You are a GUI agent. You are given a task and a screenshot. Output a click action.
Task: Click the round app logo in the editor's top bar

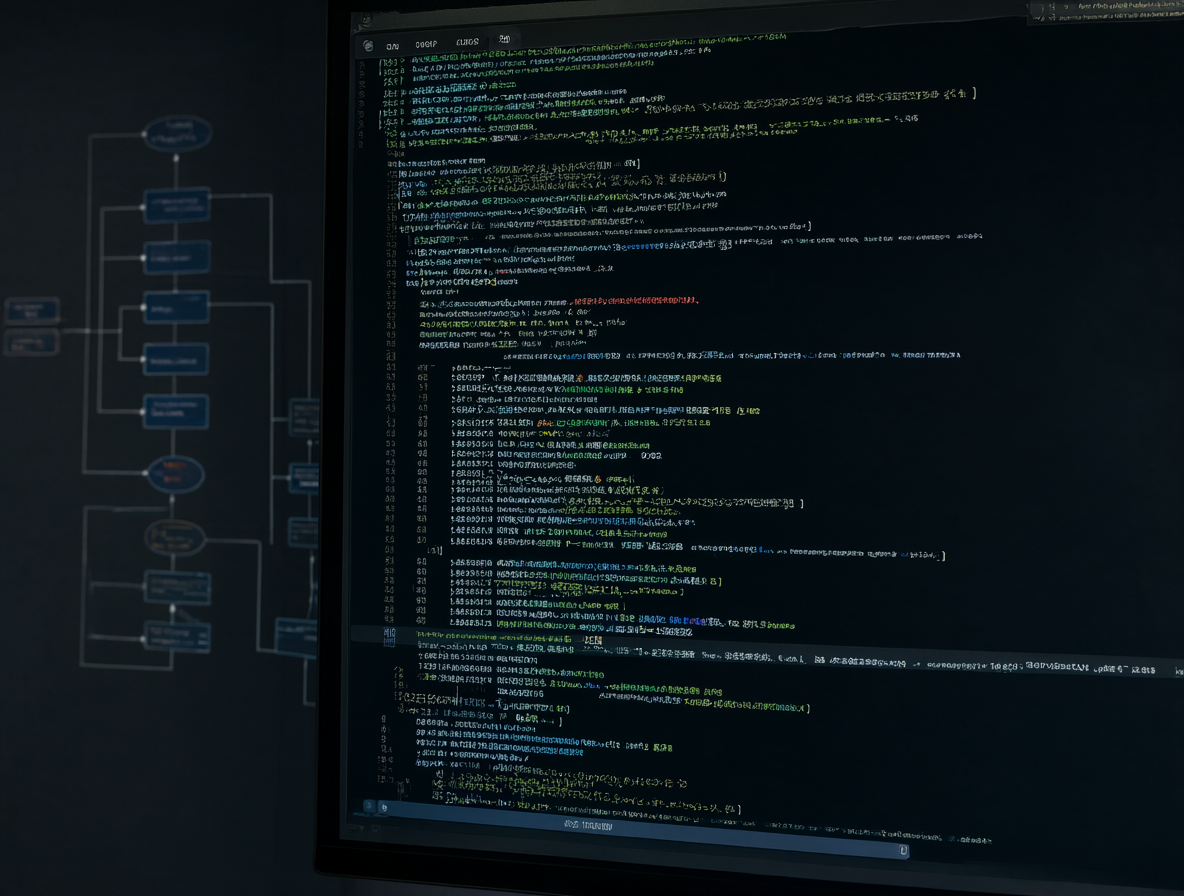pos(368,46)
